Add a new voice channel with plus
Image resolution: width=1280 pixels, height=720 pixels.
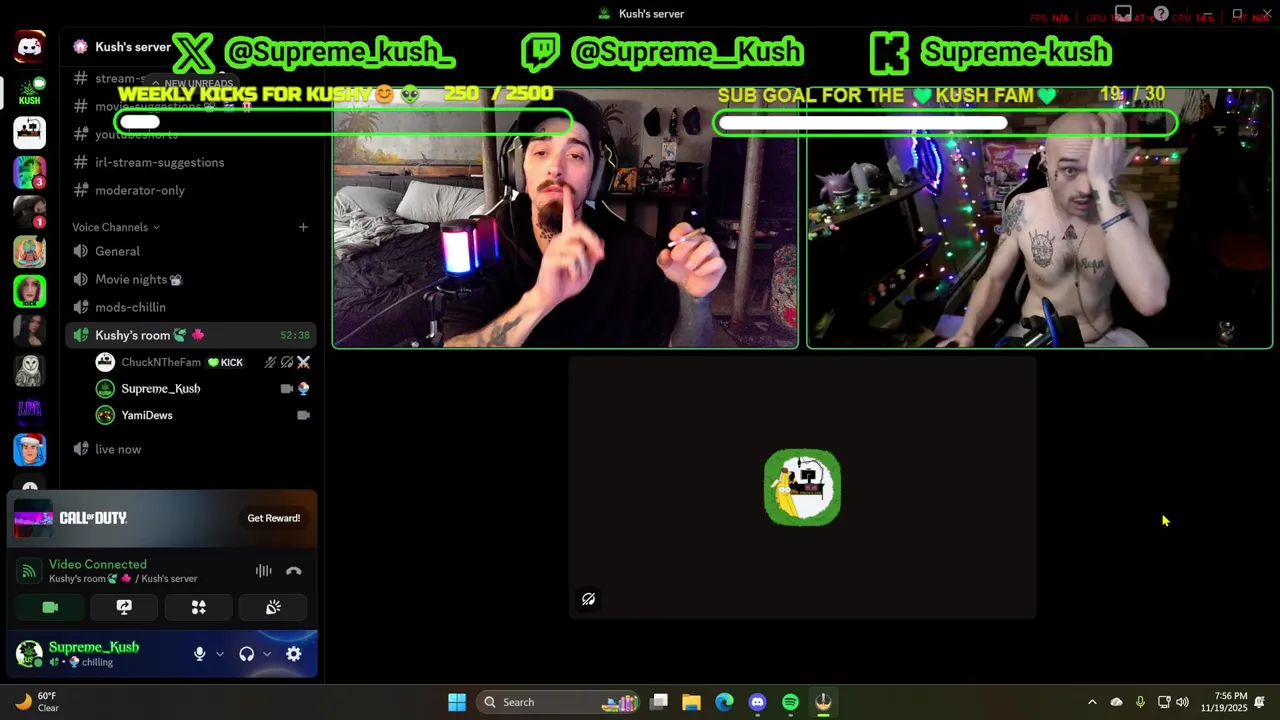[303, 227]
